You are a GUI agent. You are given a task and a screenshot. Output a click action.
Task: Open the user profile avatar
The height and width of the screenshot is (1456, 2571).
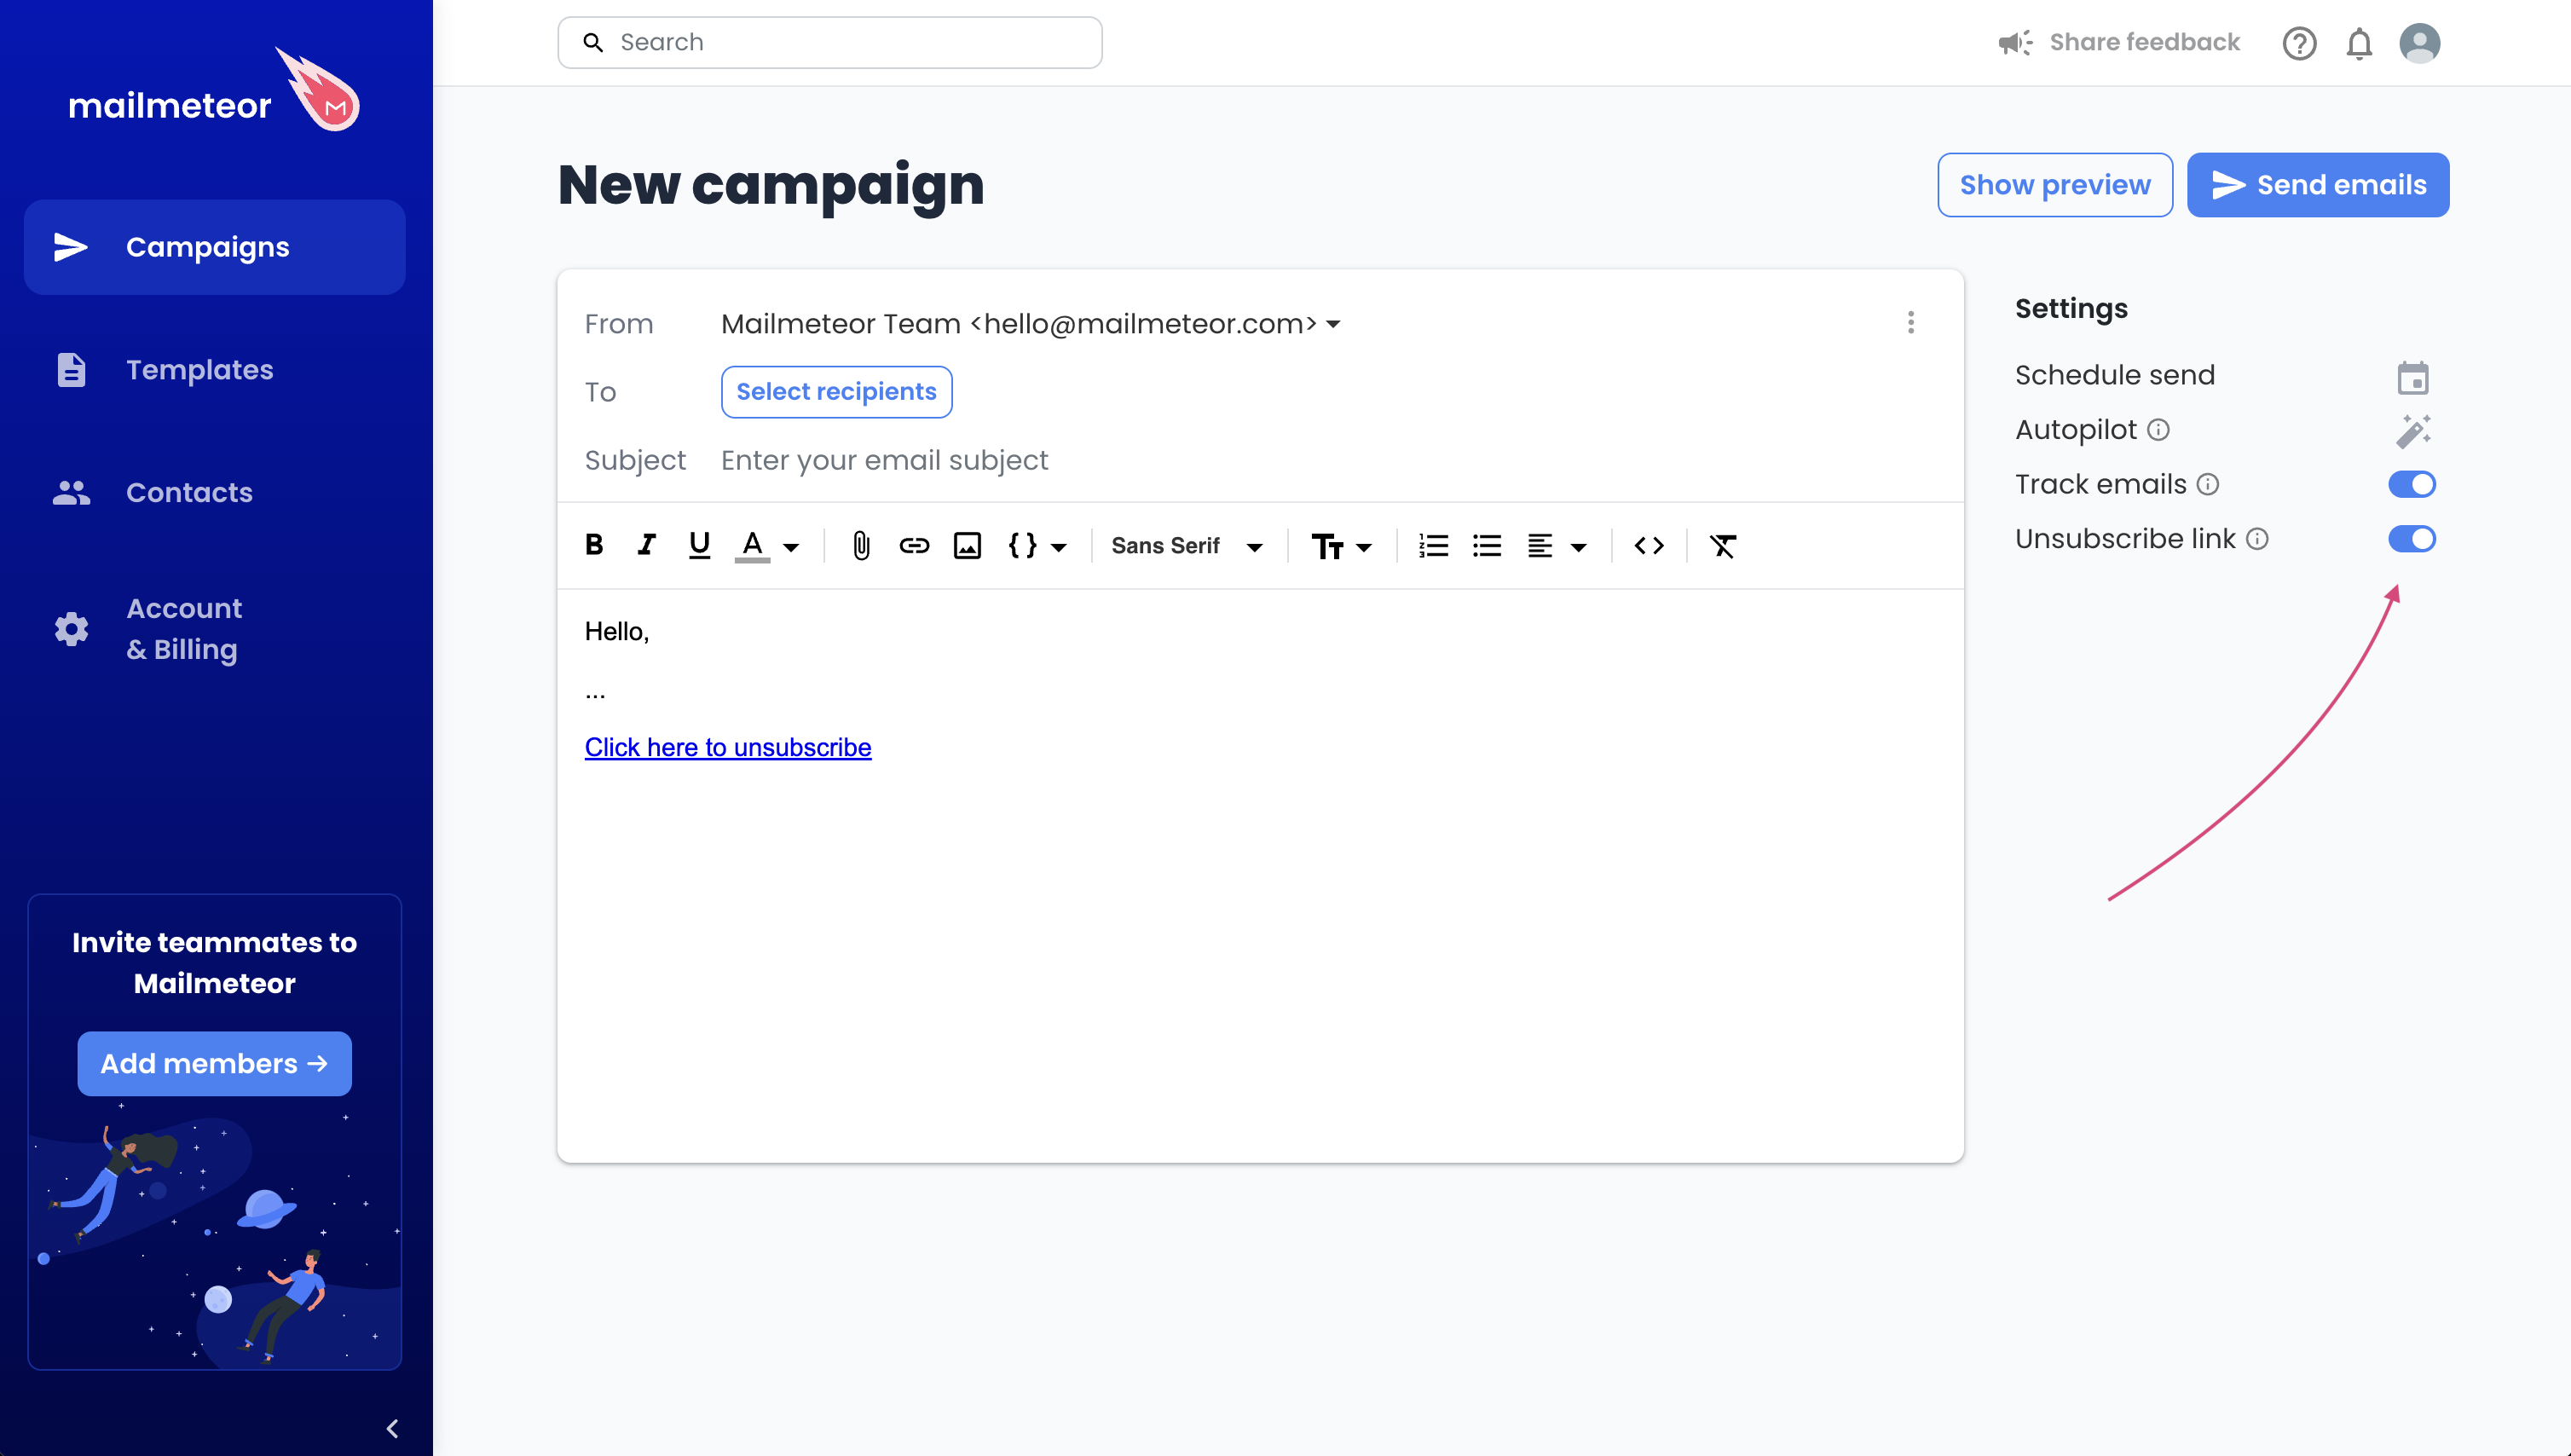tap(2419, 43)
